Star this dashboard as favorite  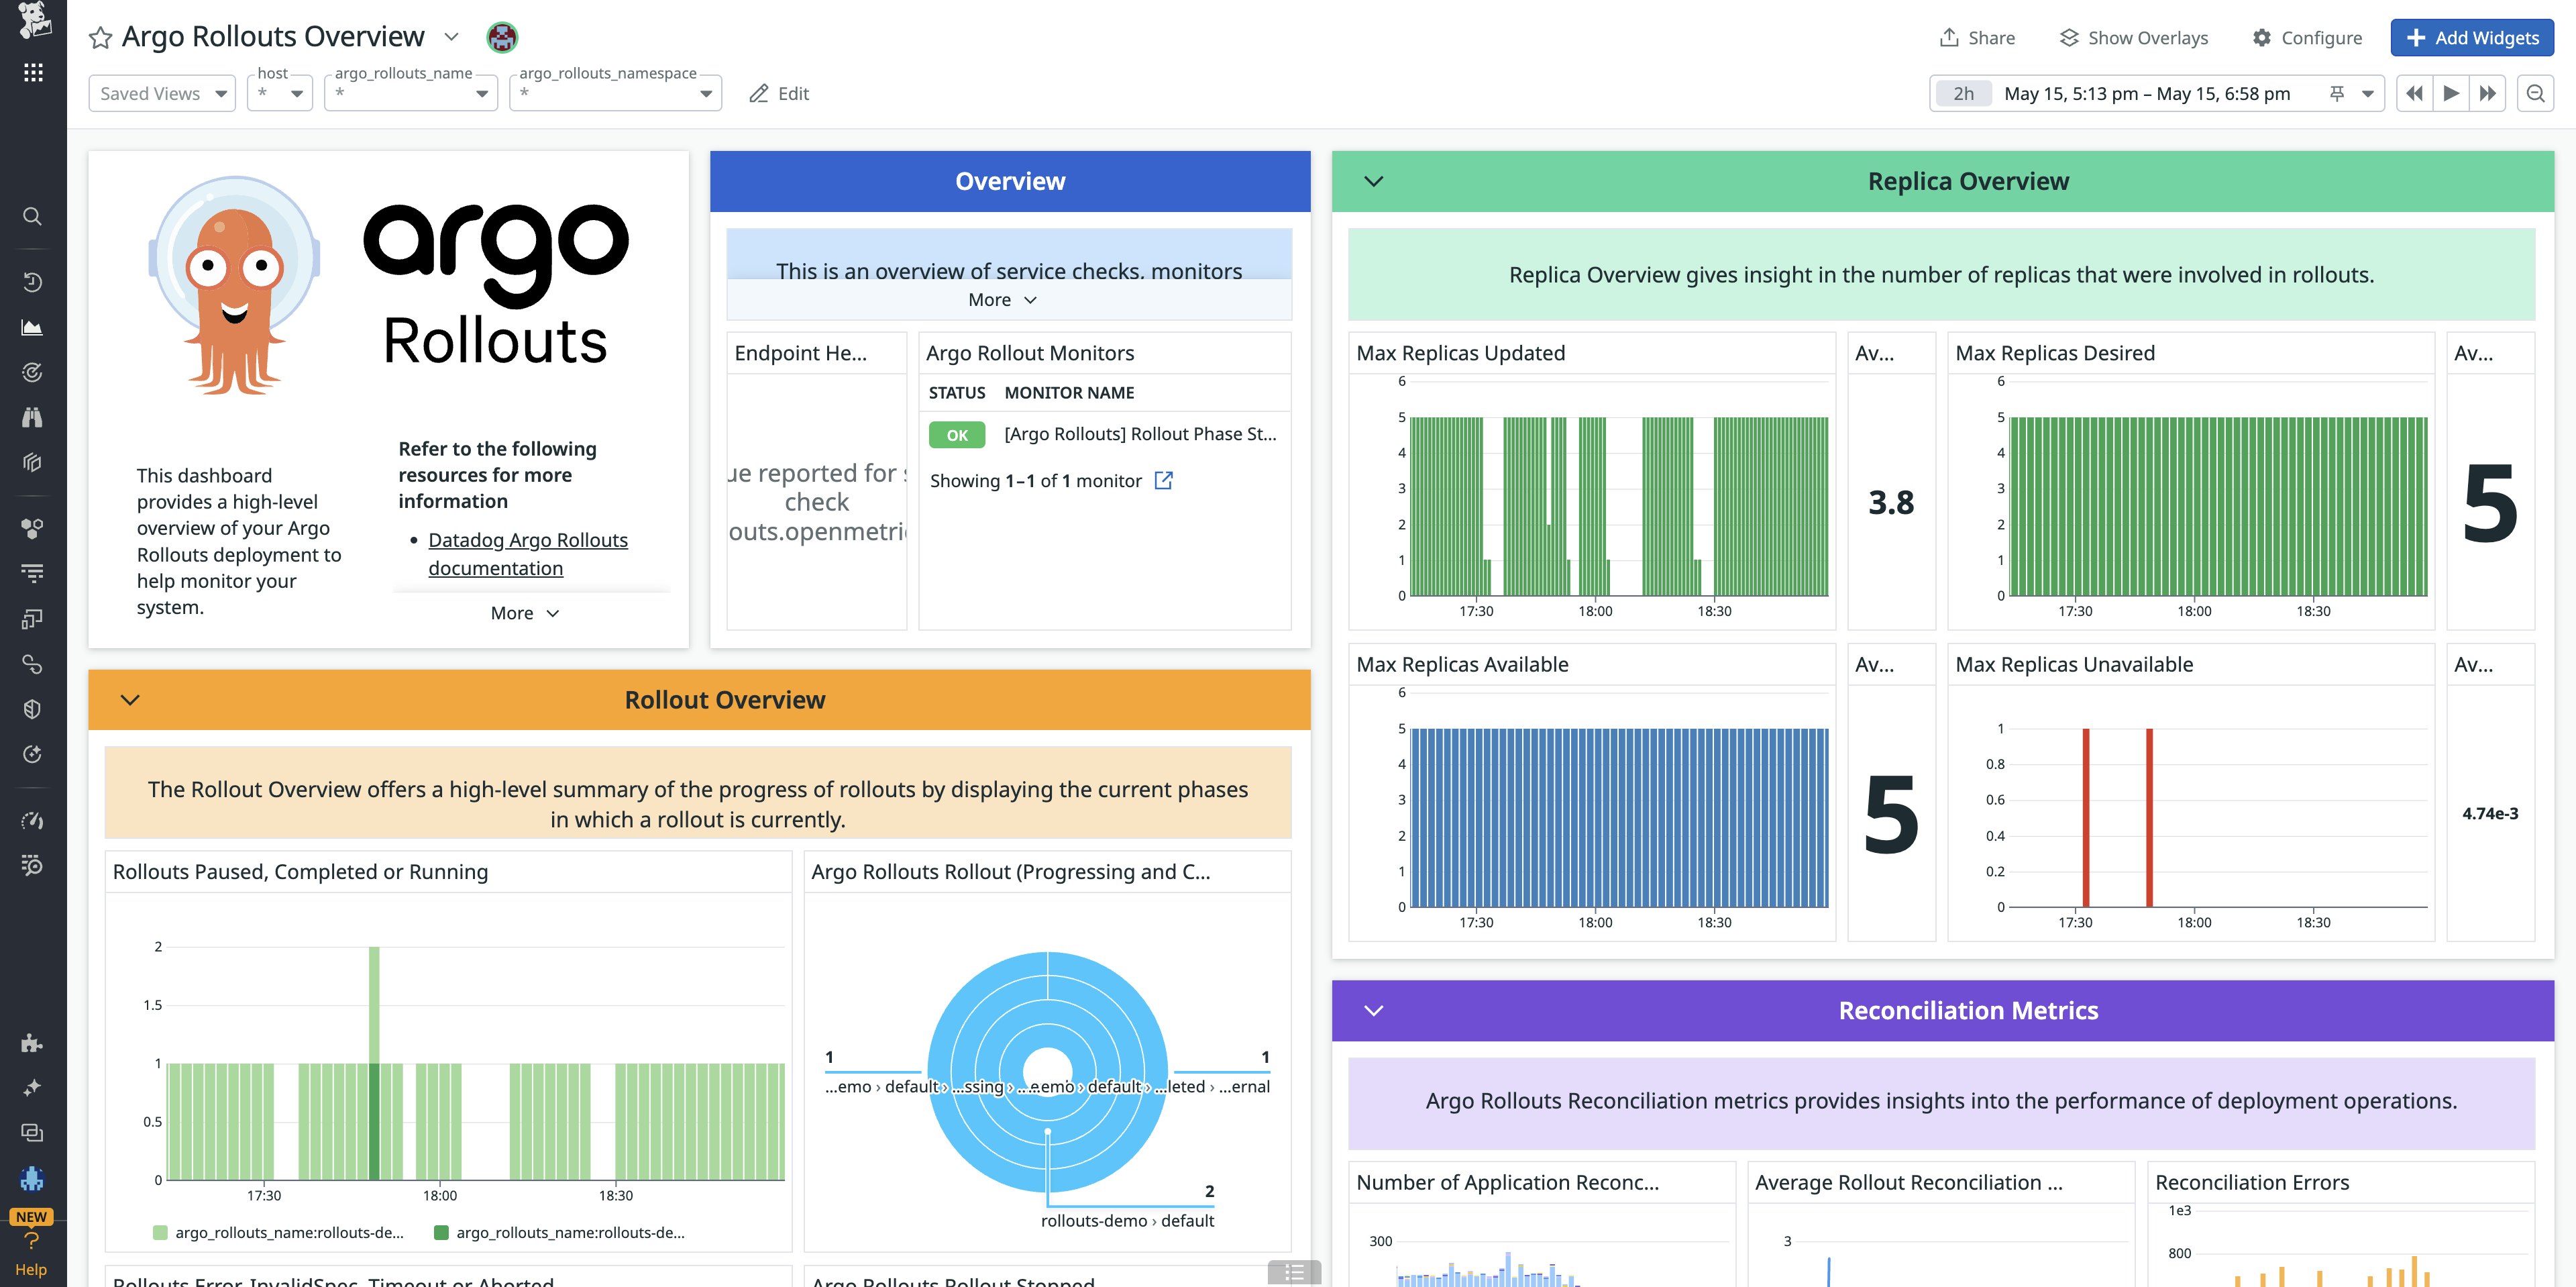[100, 38]
